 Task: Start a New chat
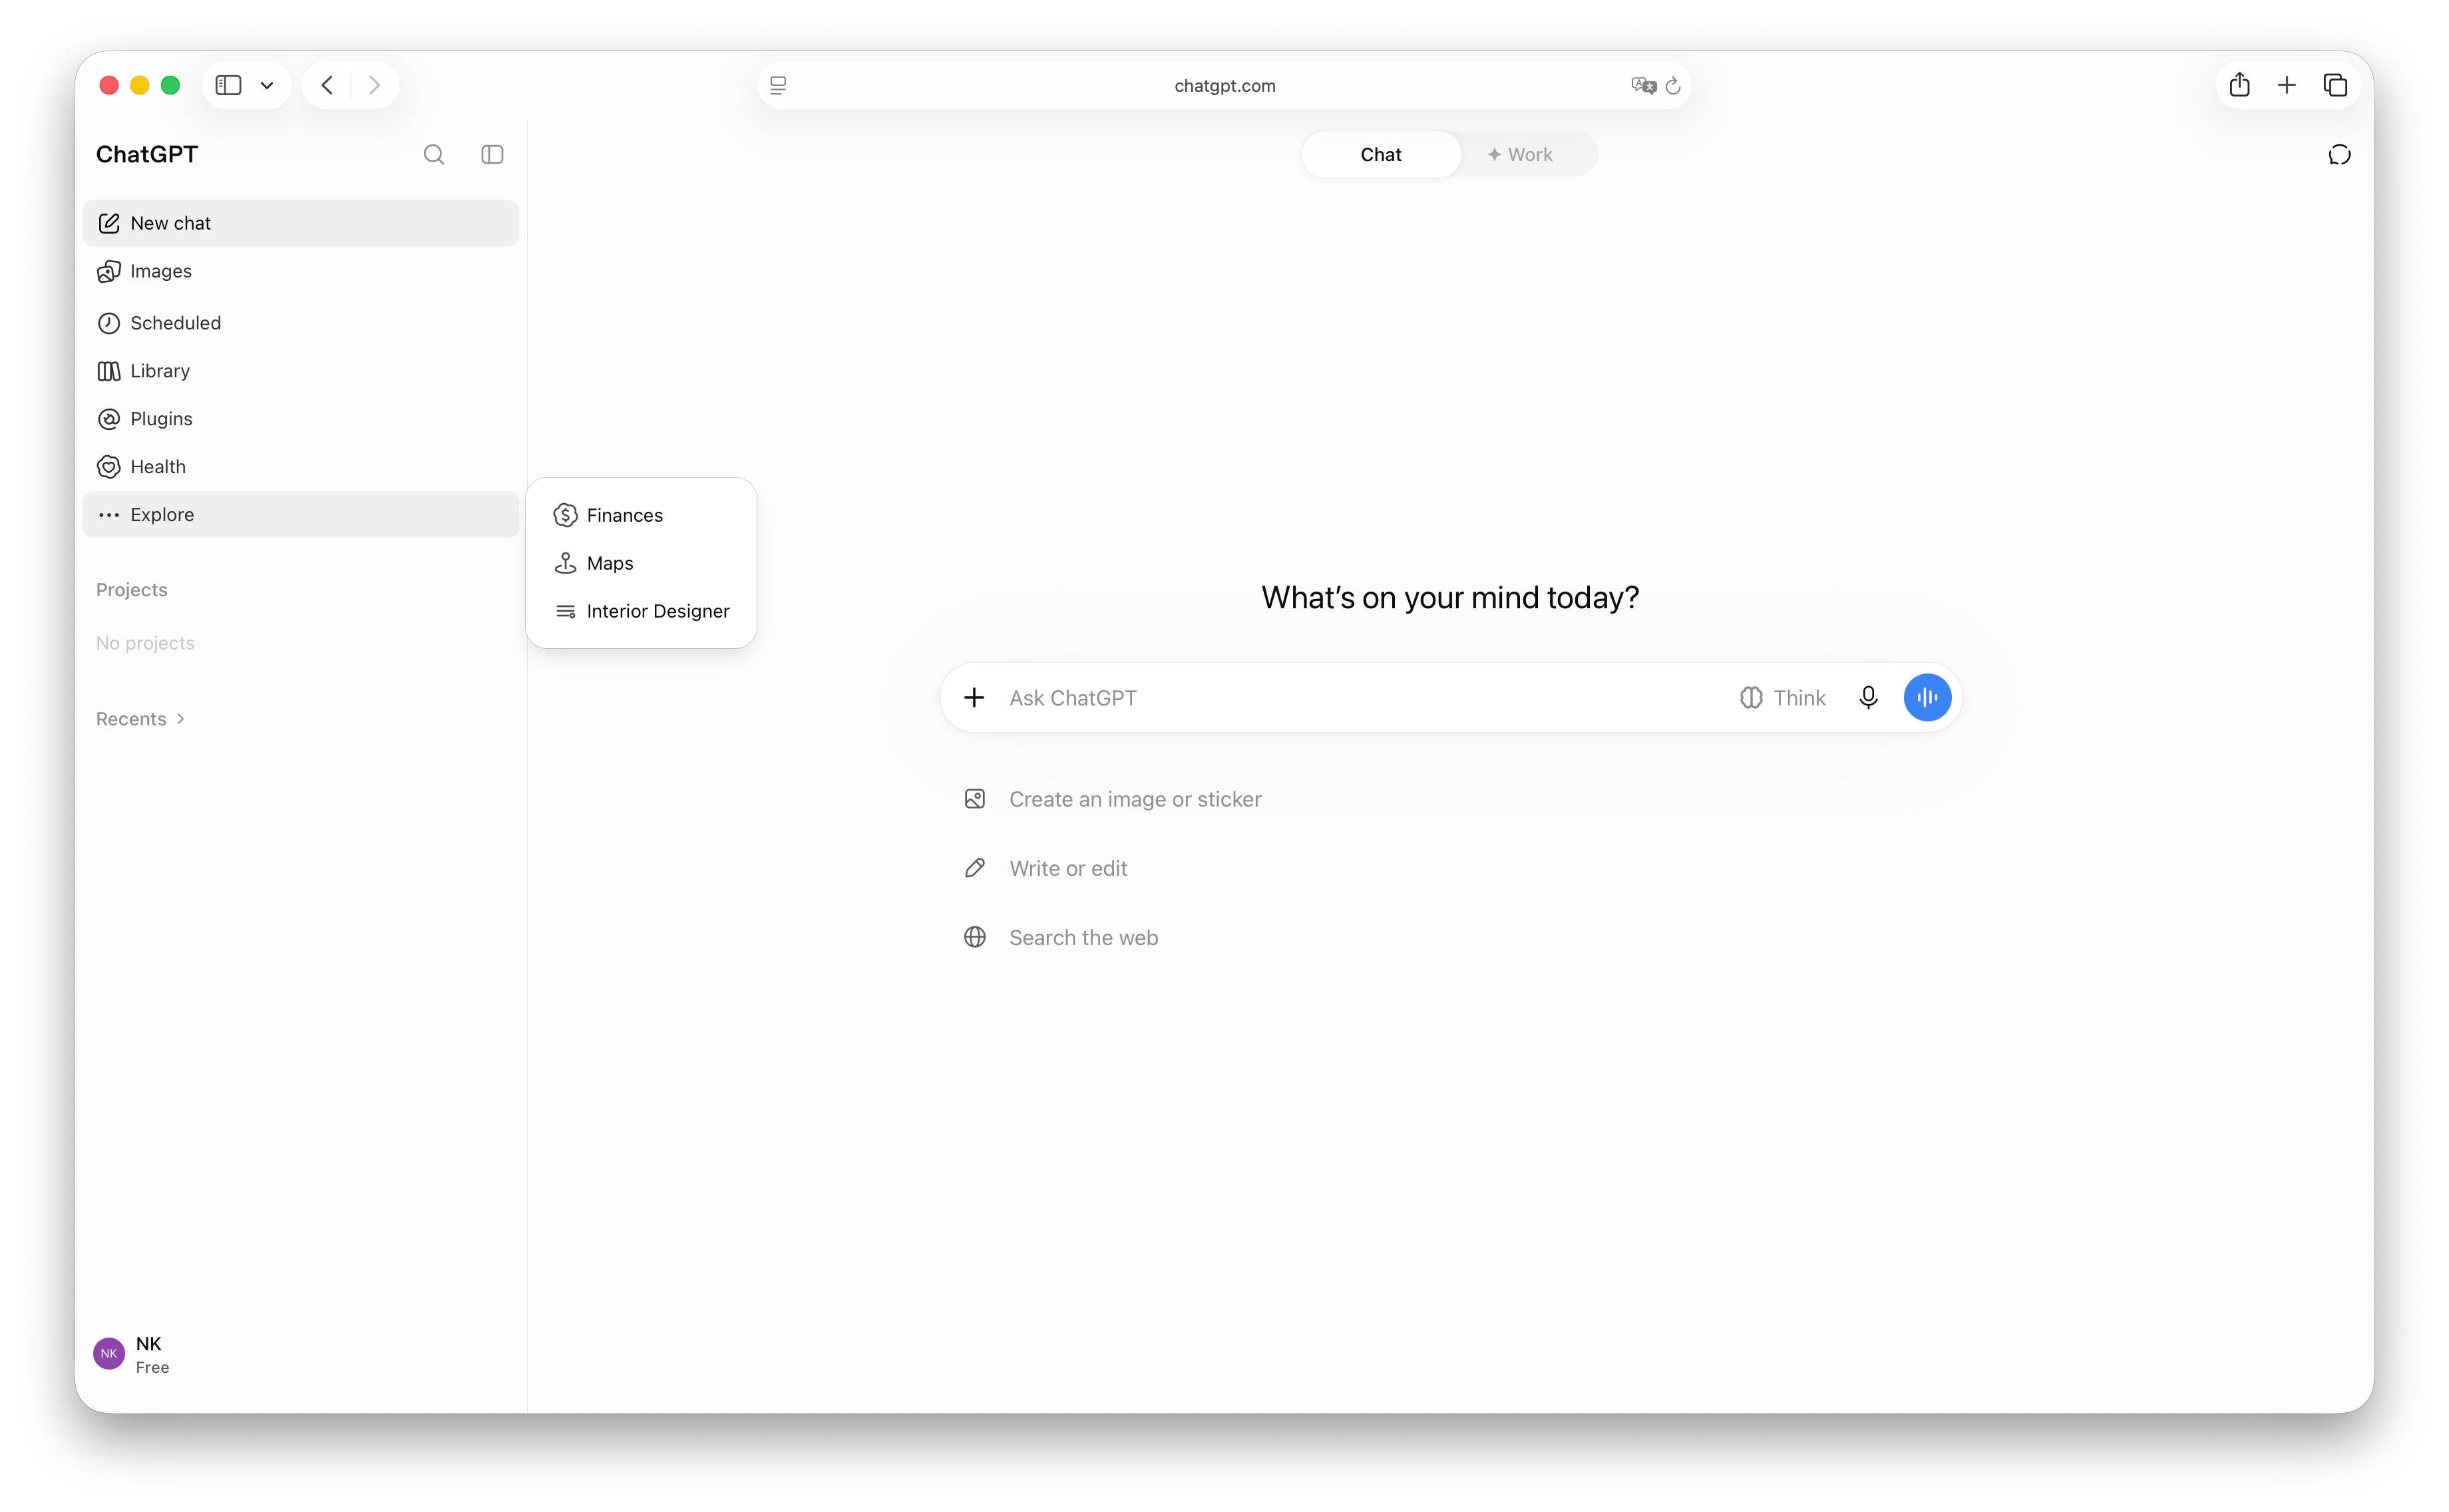(300, 223)
